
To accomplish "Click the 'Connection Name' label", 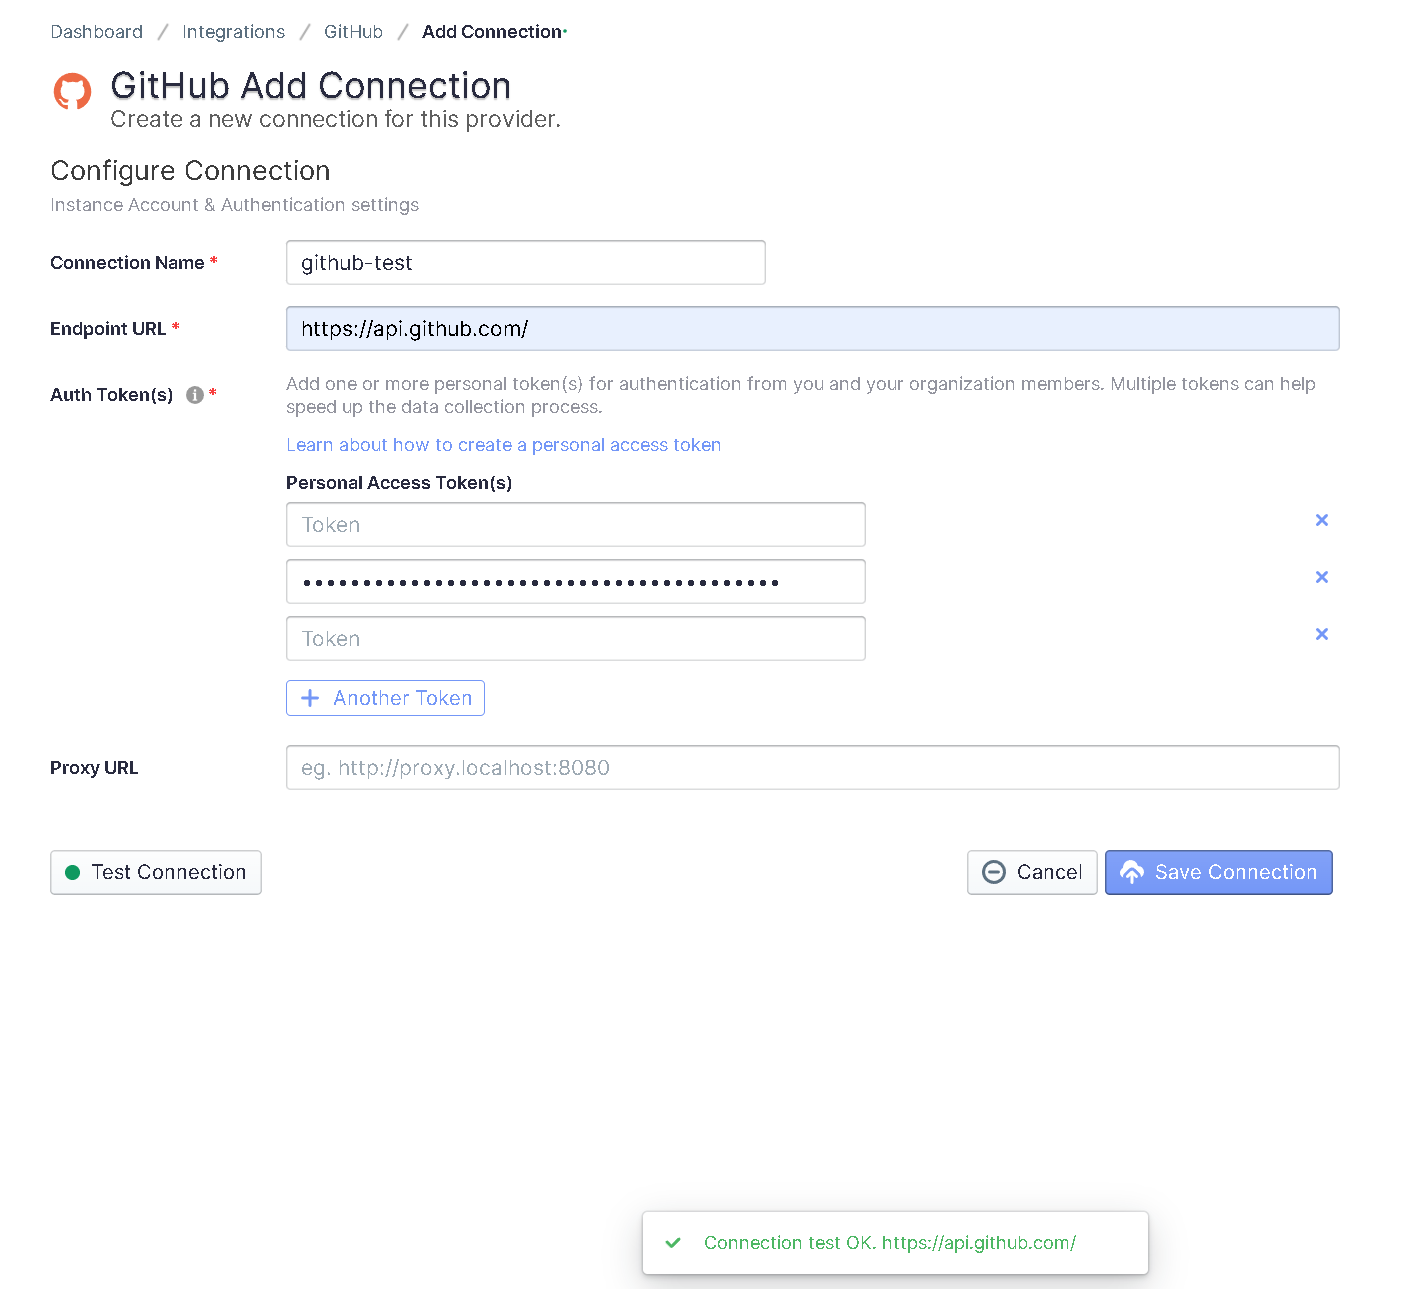I will (x=127, y=263).
